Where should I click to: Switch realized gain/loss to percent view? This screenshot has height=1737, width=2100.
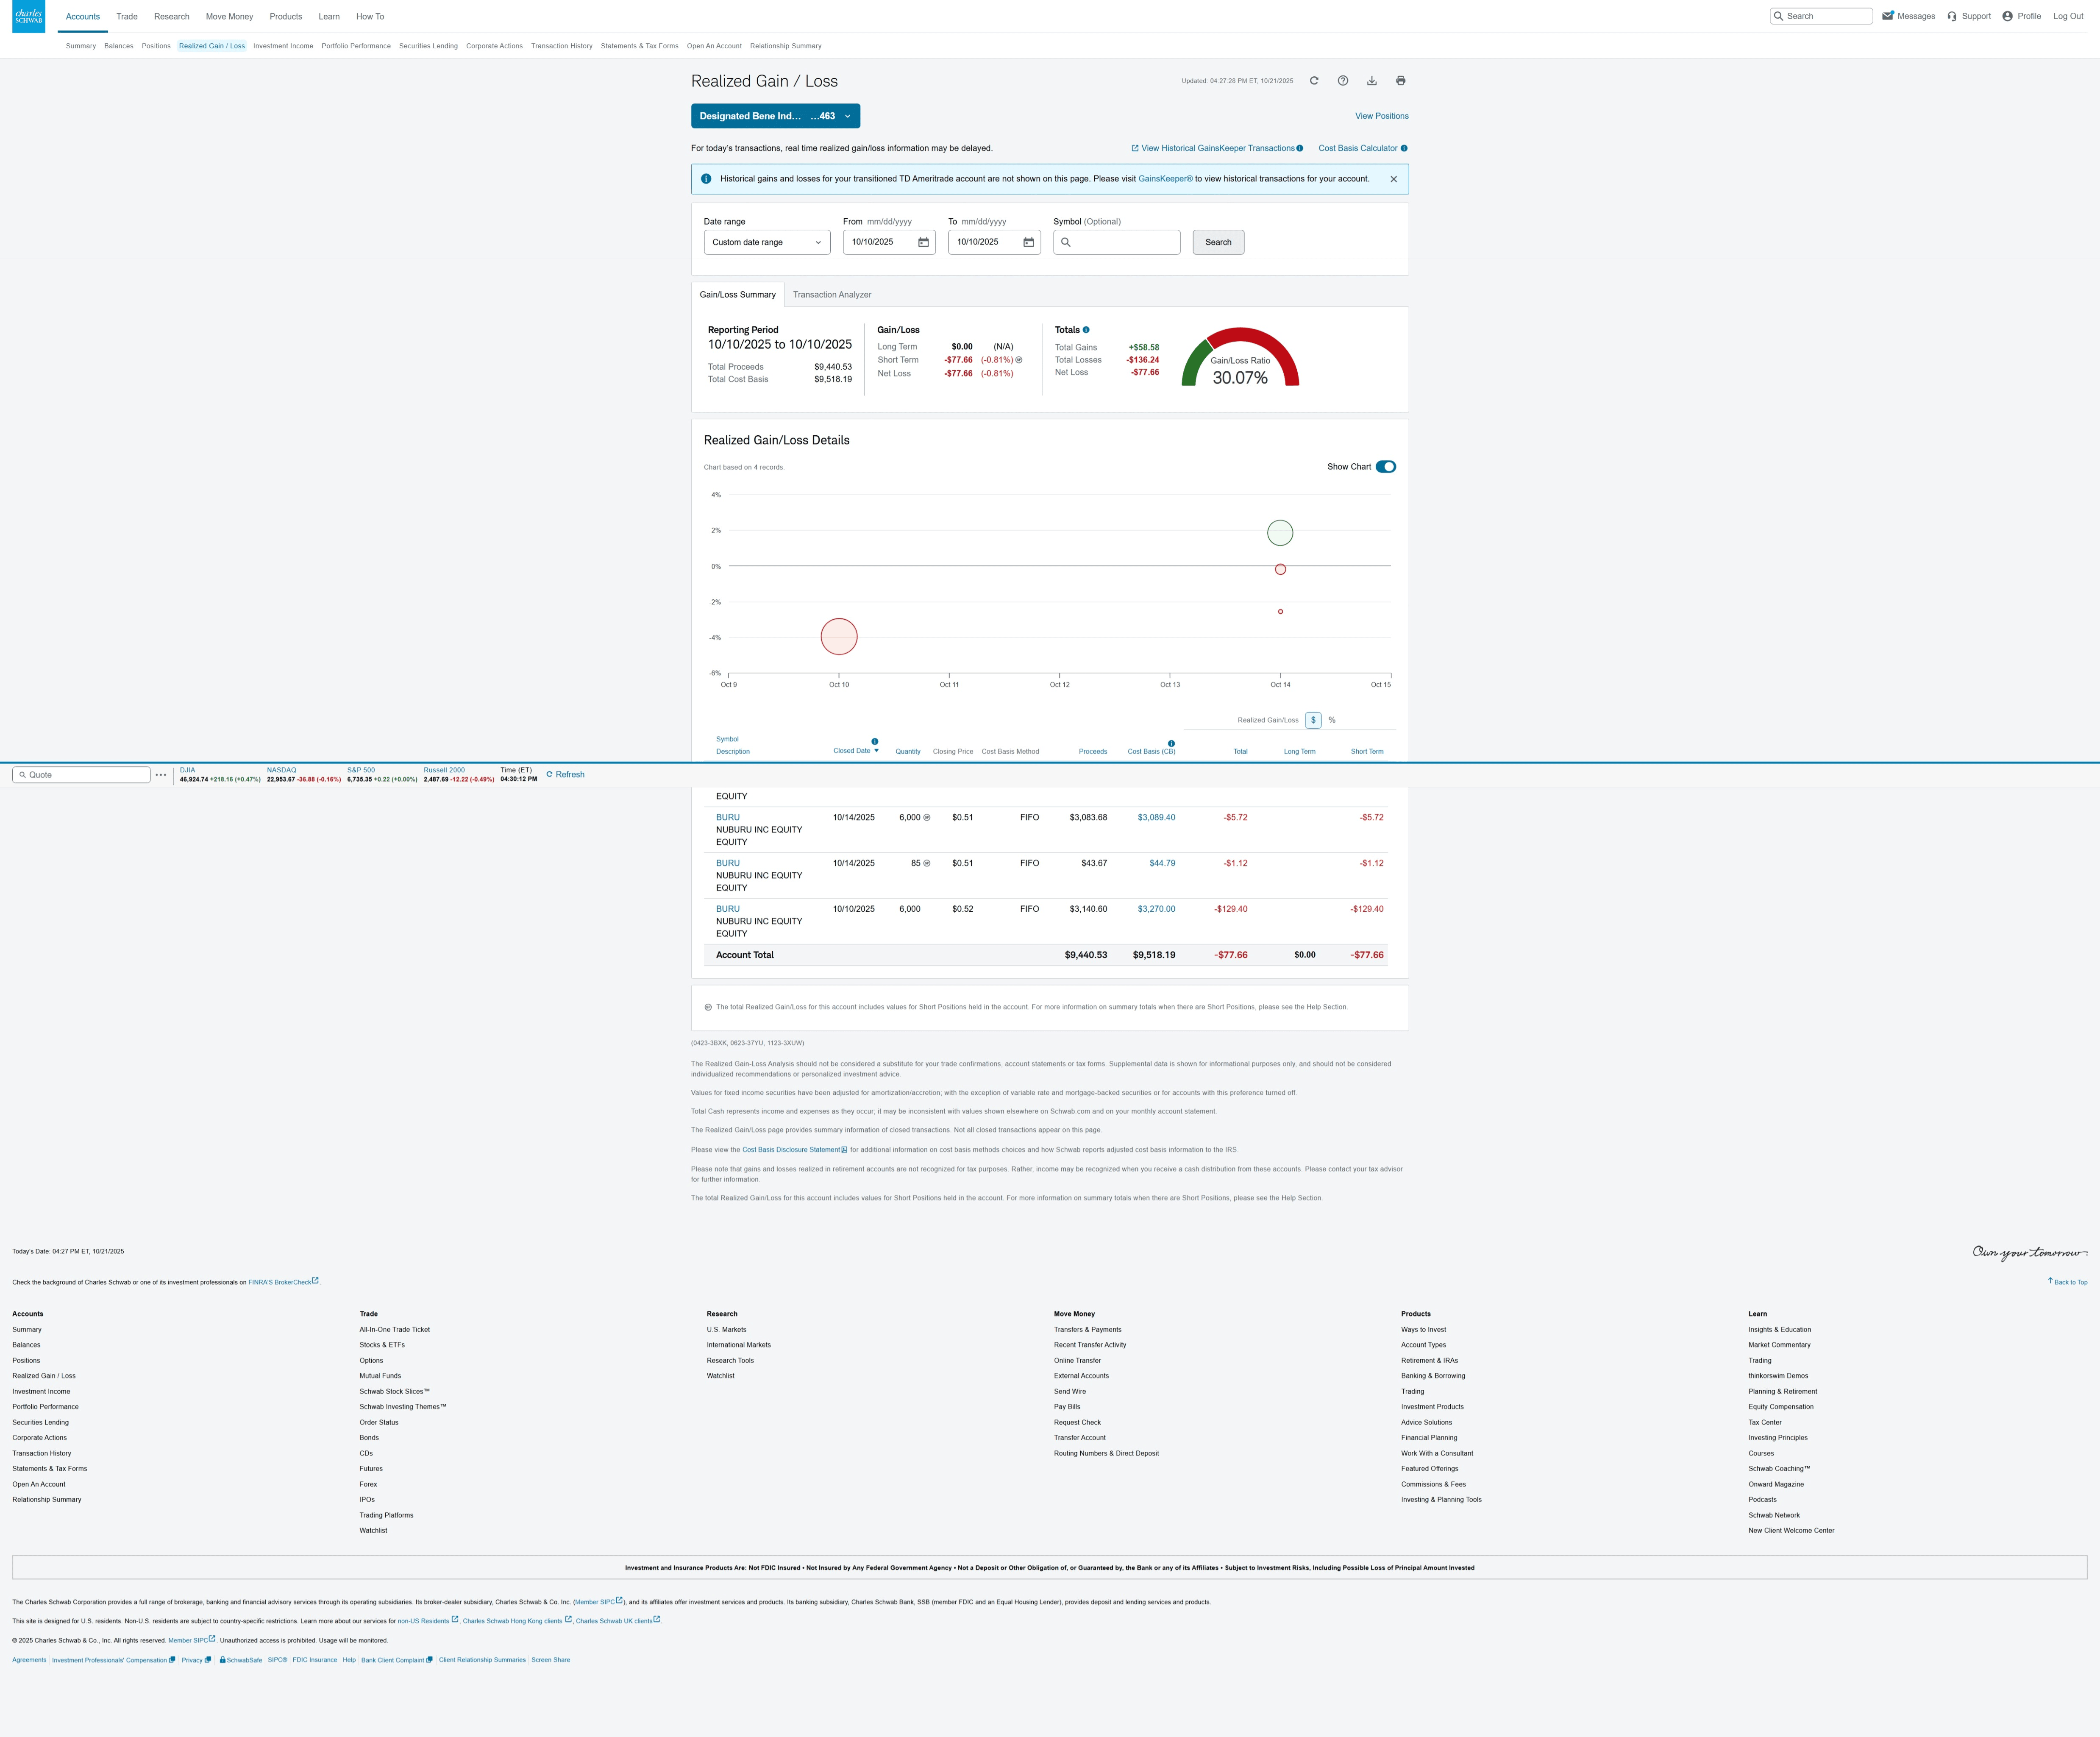[1332, 720]
